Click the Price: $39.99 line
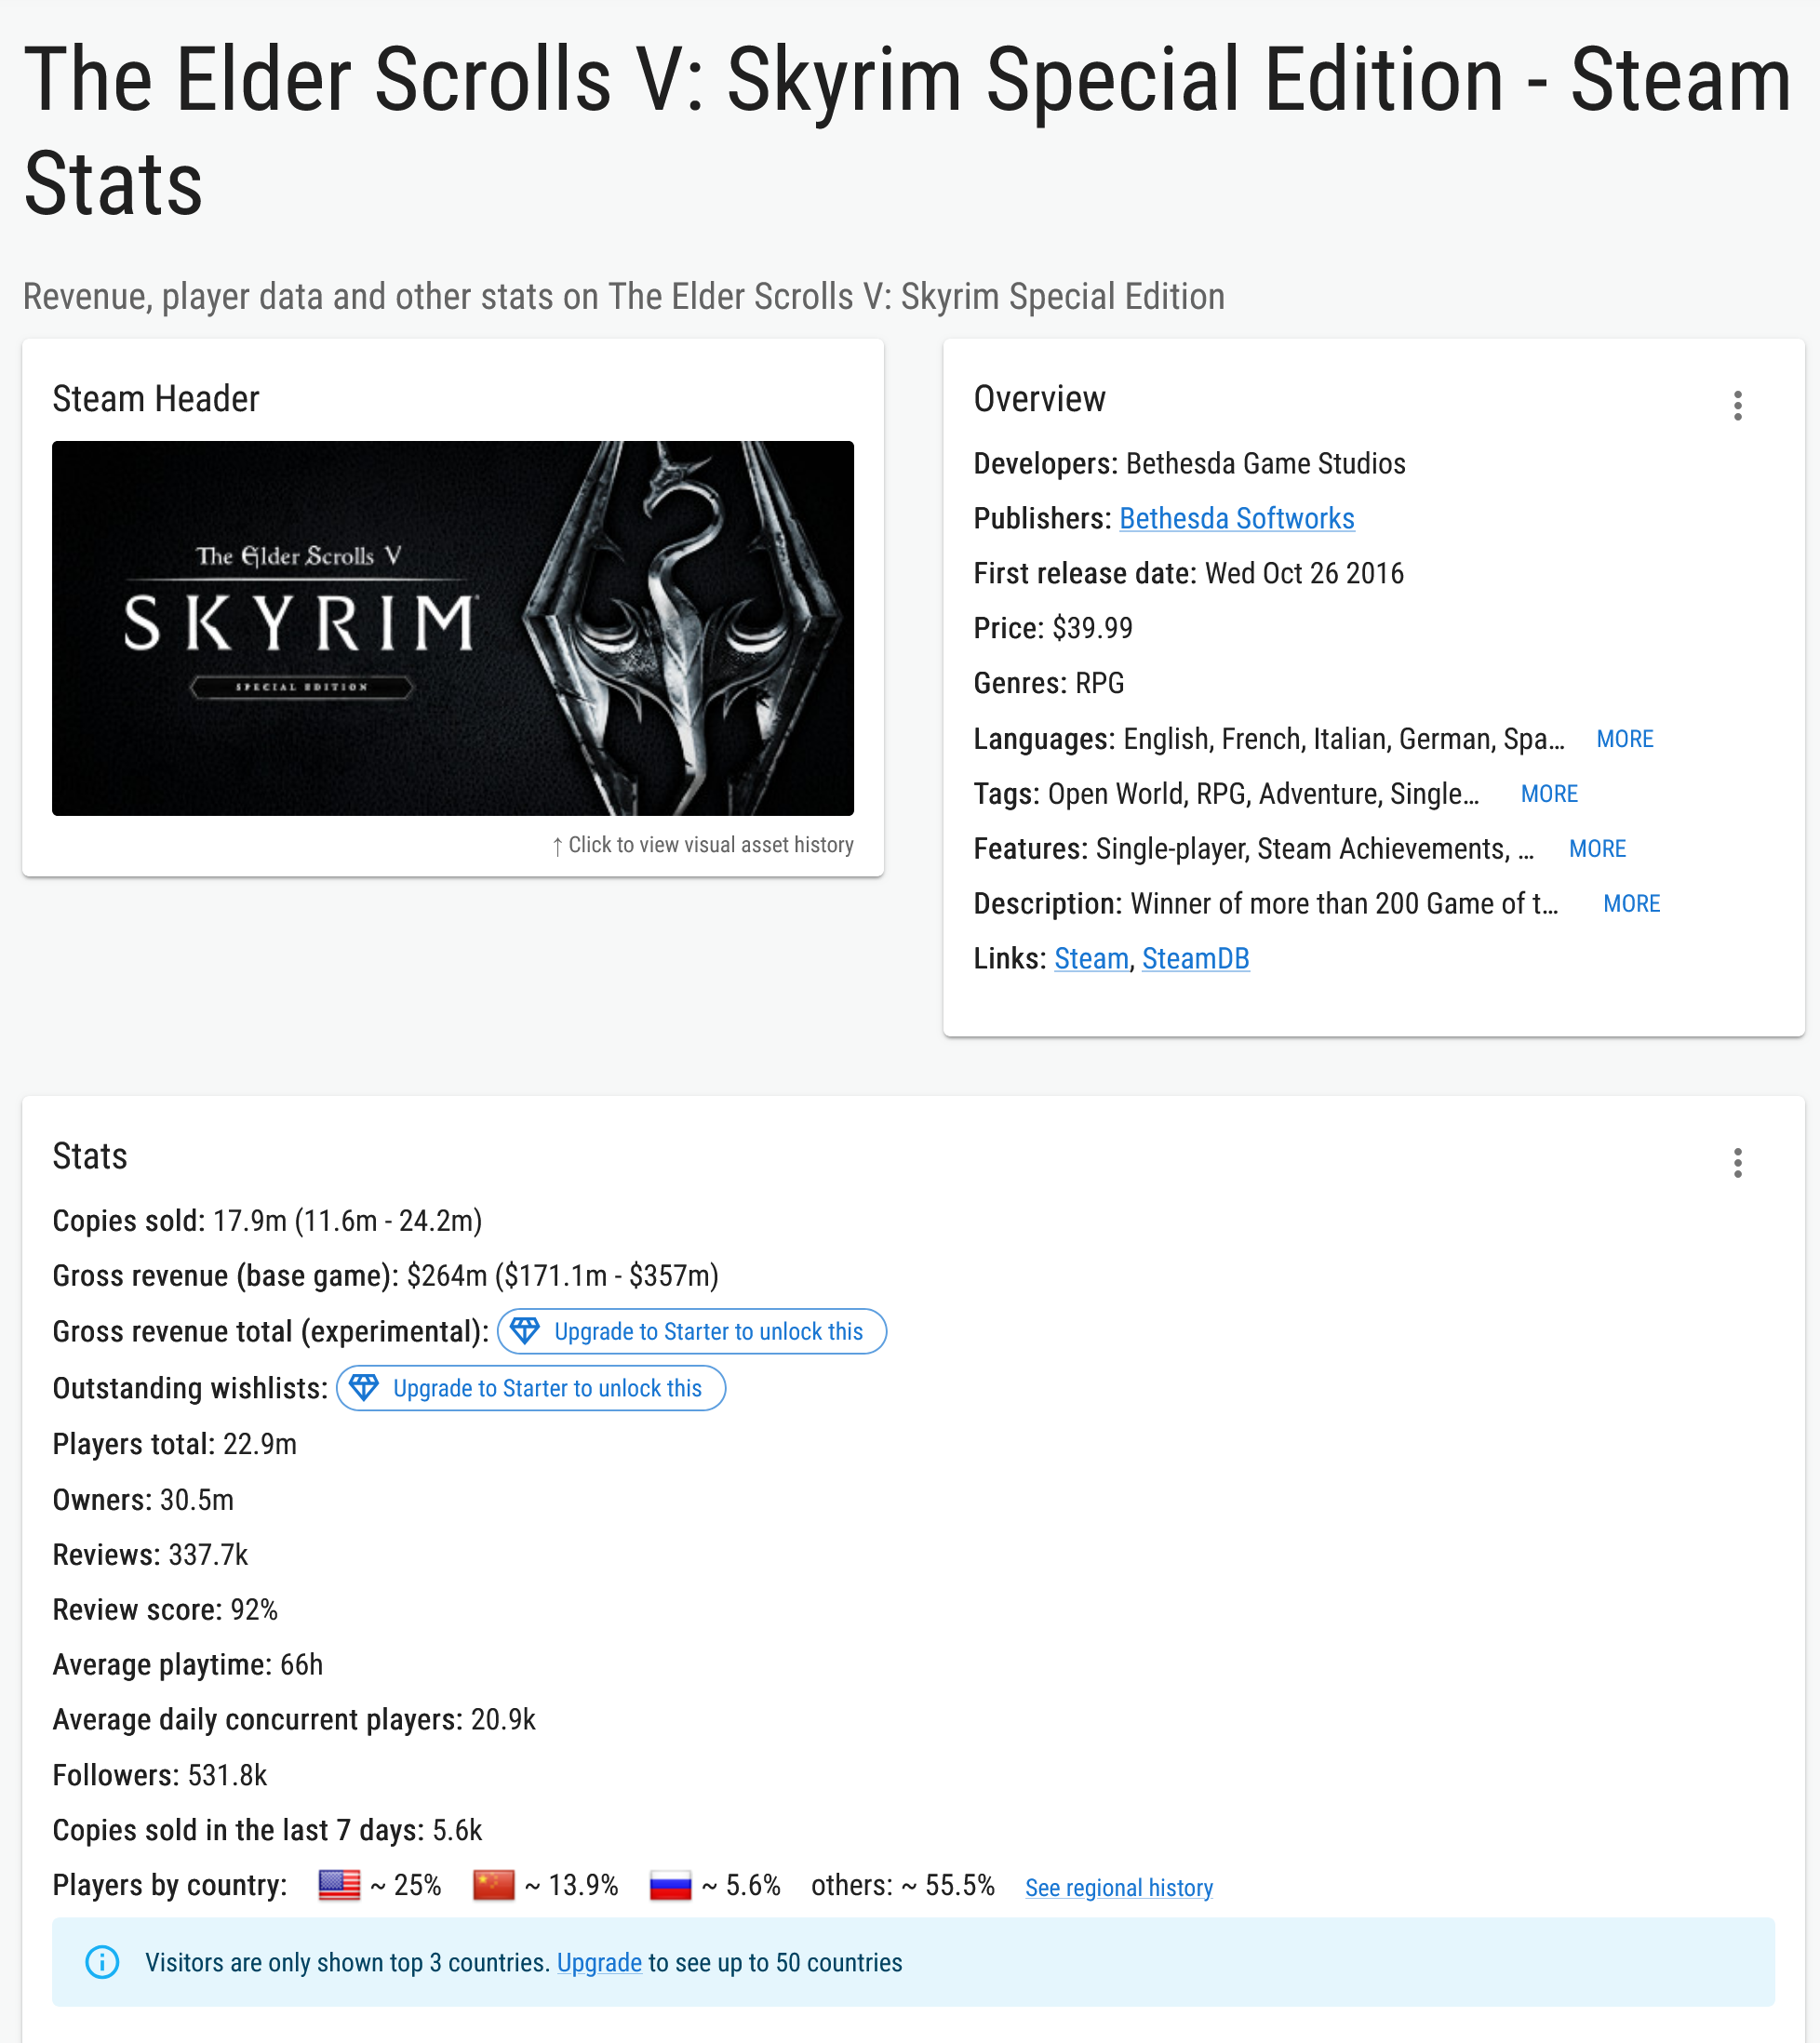Image resolution: width=1820 pixels, height=2043 pixels. [1053, 629]
